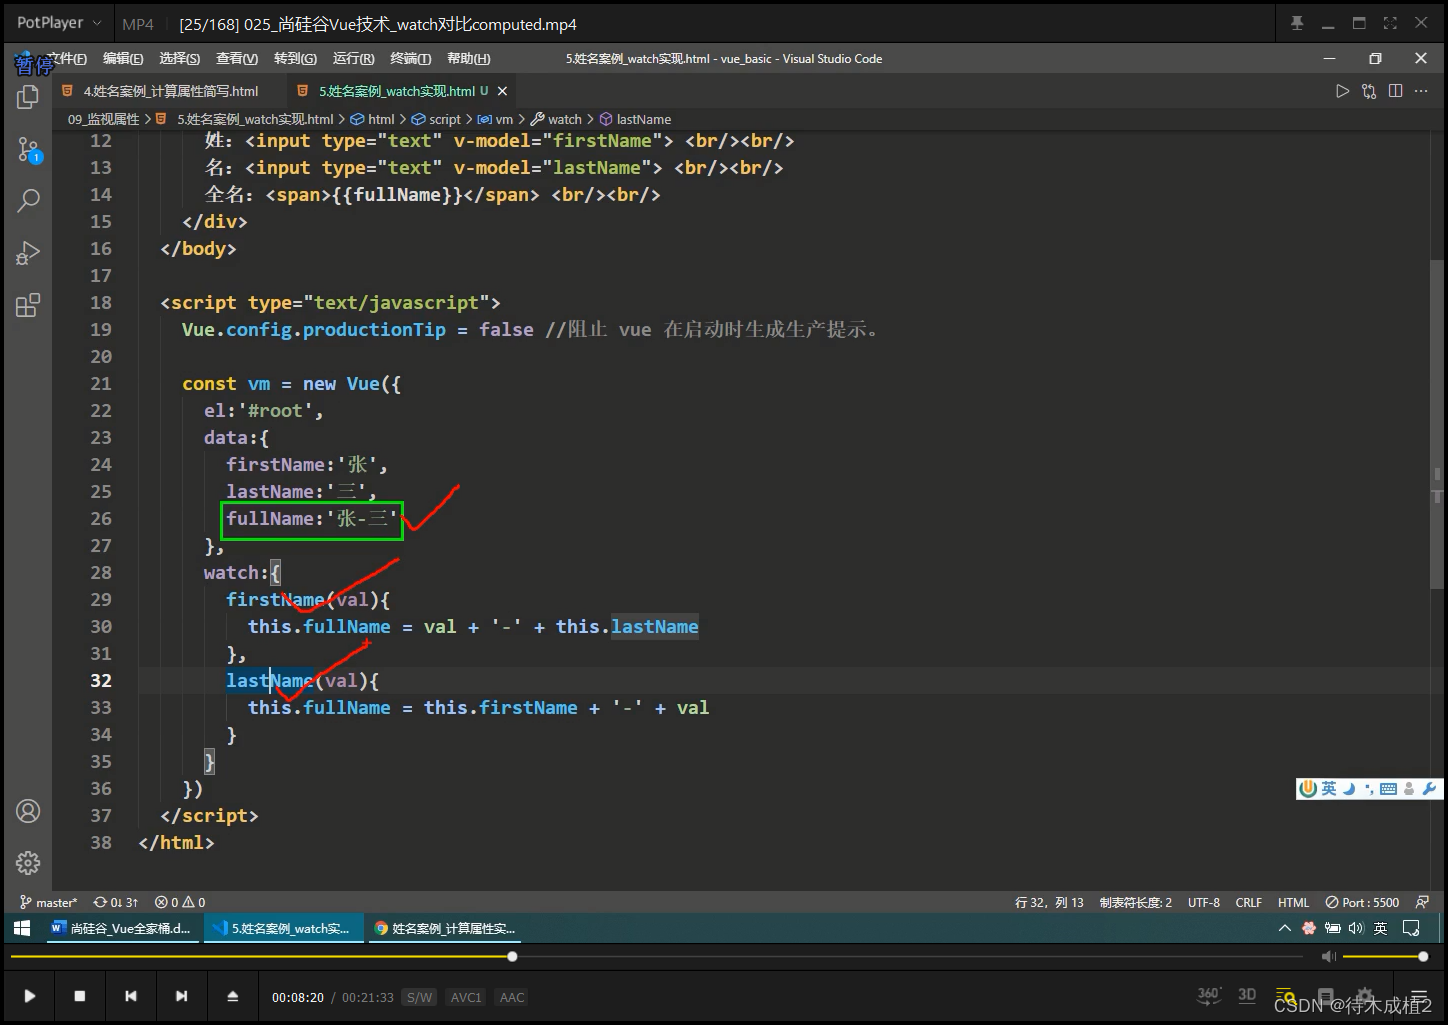Screen dimensions: 1448x1025
Task: Switch to the Word document in the taskbar
Action: point(122,928)
